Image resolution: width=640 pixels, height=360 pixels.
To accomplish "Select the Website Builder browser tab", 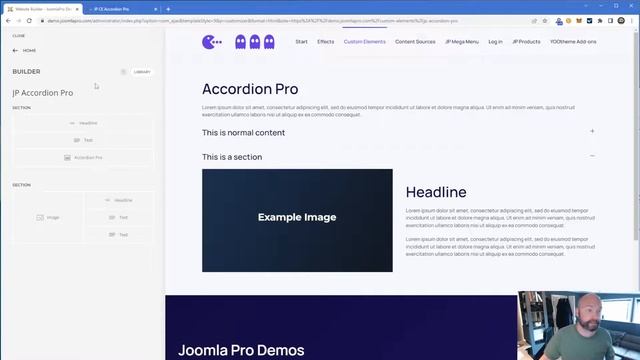I will pyautogui.click(x=42, y=9).
